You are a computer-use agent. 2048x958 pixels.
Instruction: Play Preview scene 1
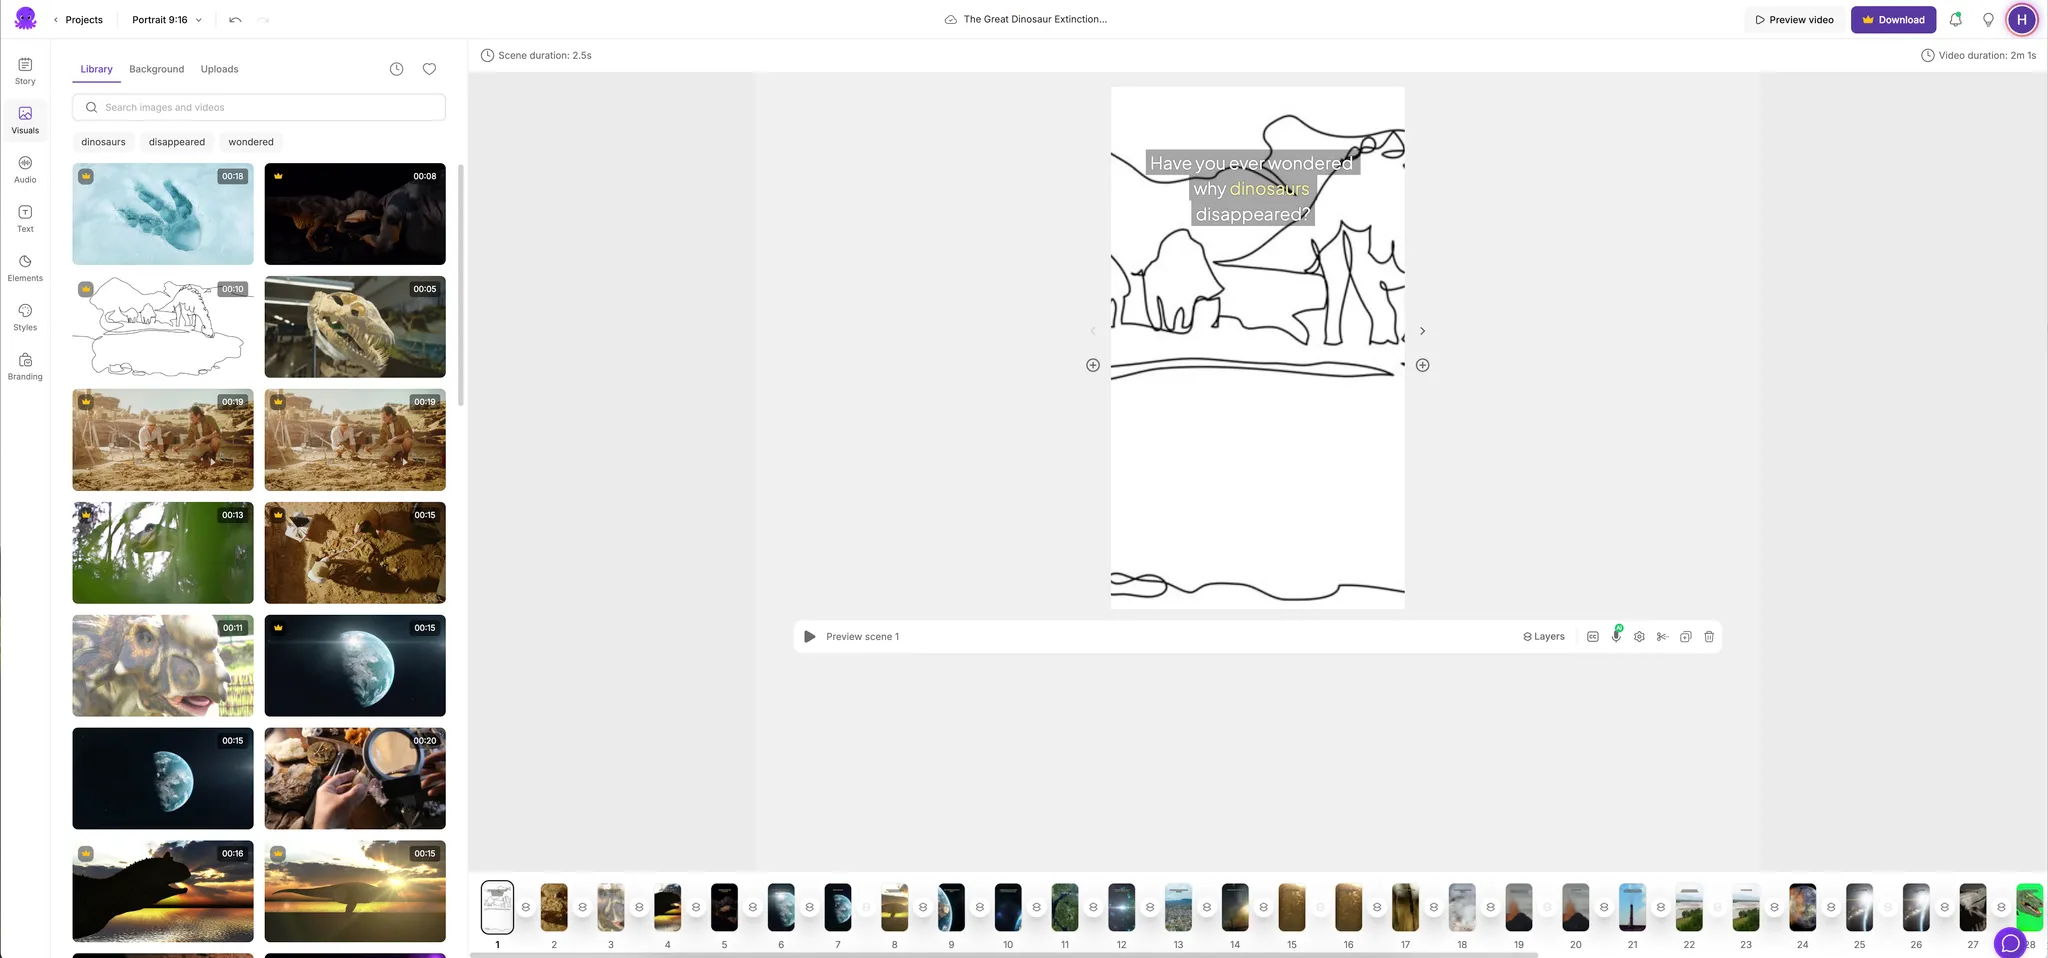[x=810, y=637]
